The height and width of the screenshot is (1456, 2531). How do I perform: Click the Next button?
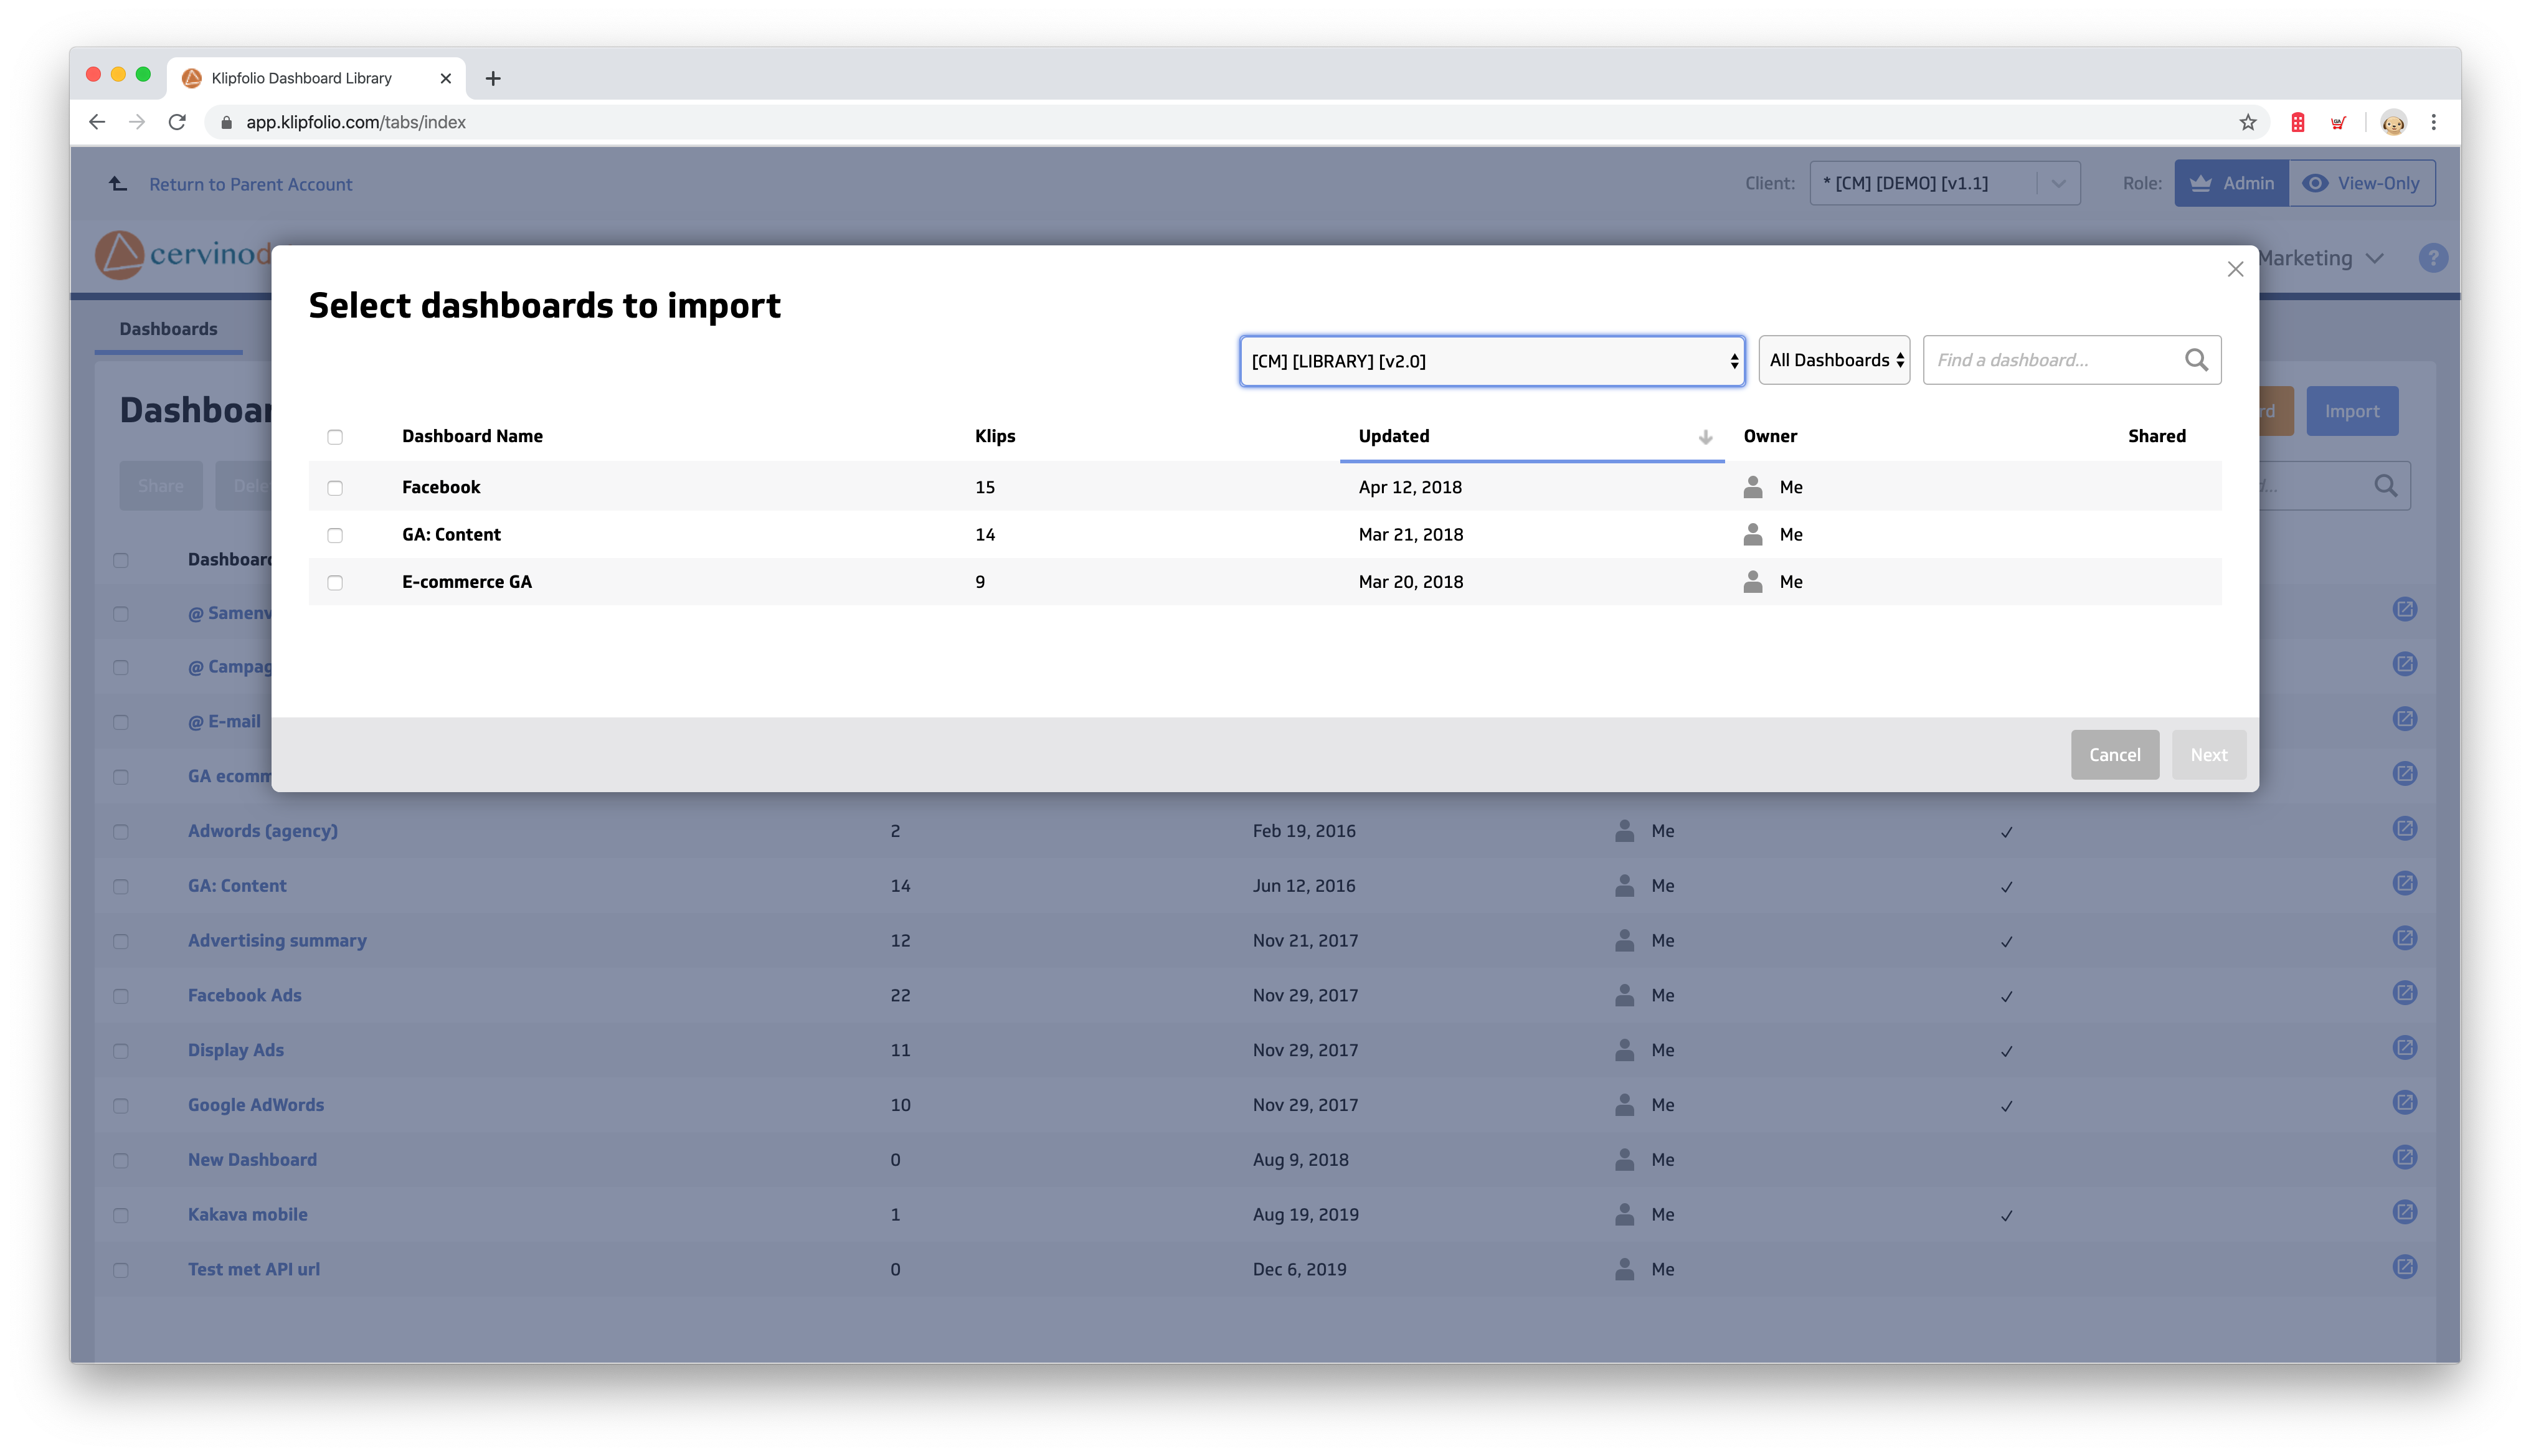2208,754
